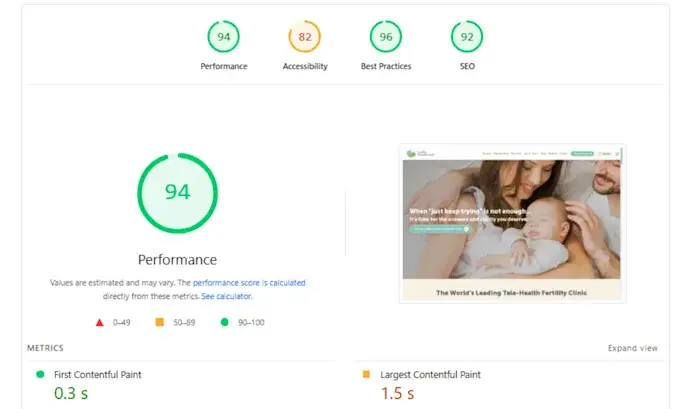This screenshot has width=680, height=409.
Task: Open the 'See calculator' link
Action: pyautogui.click(x=226, y=296)
